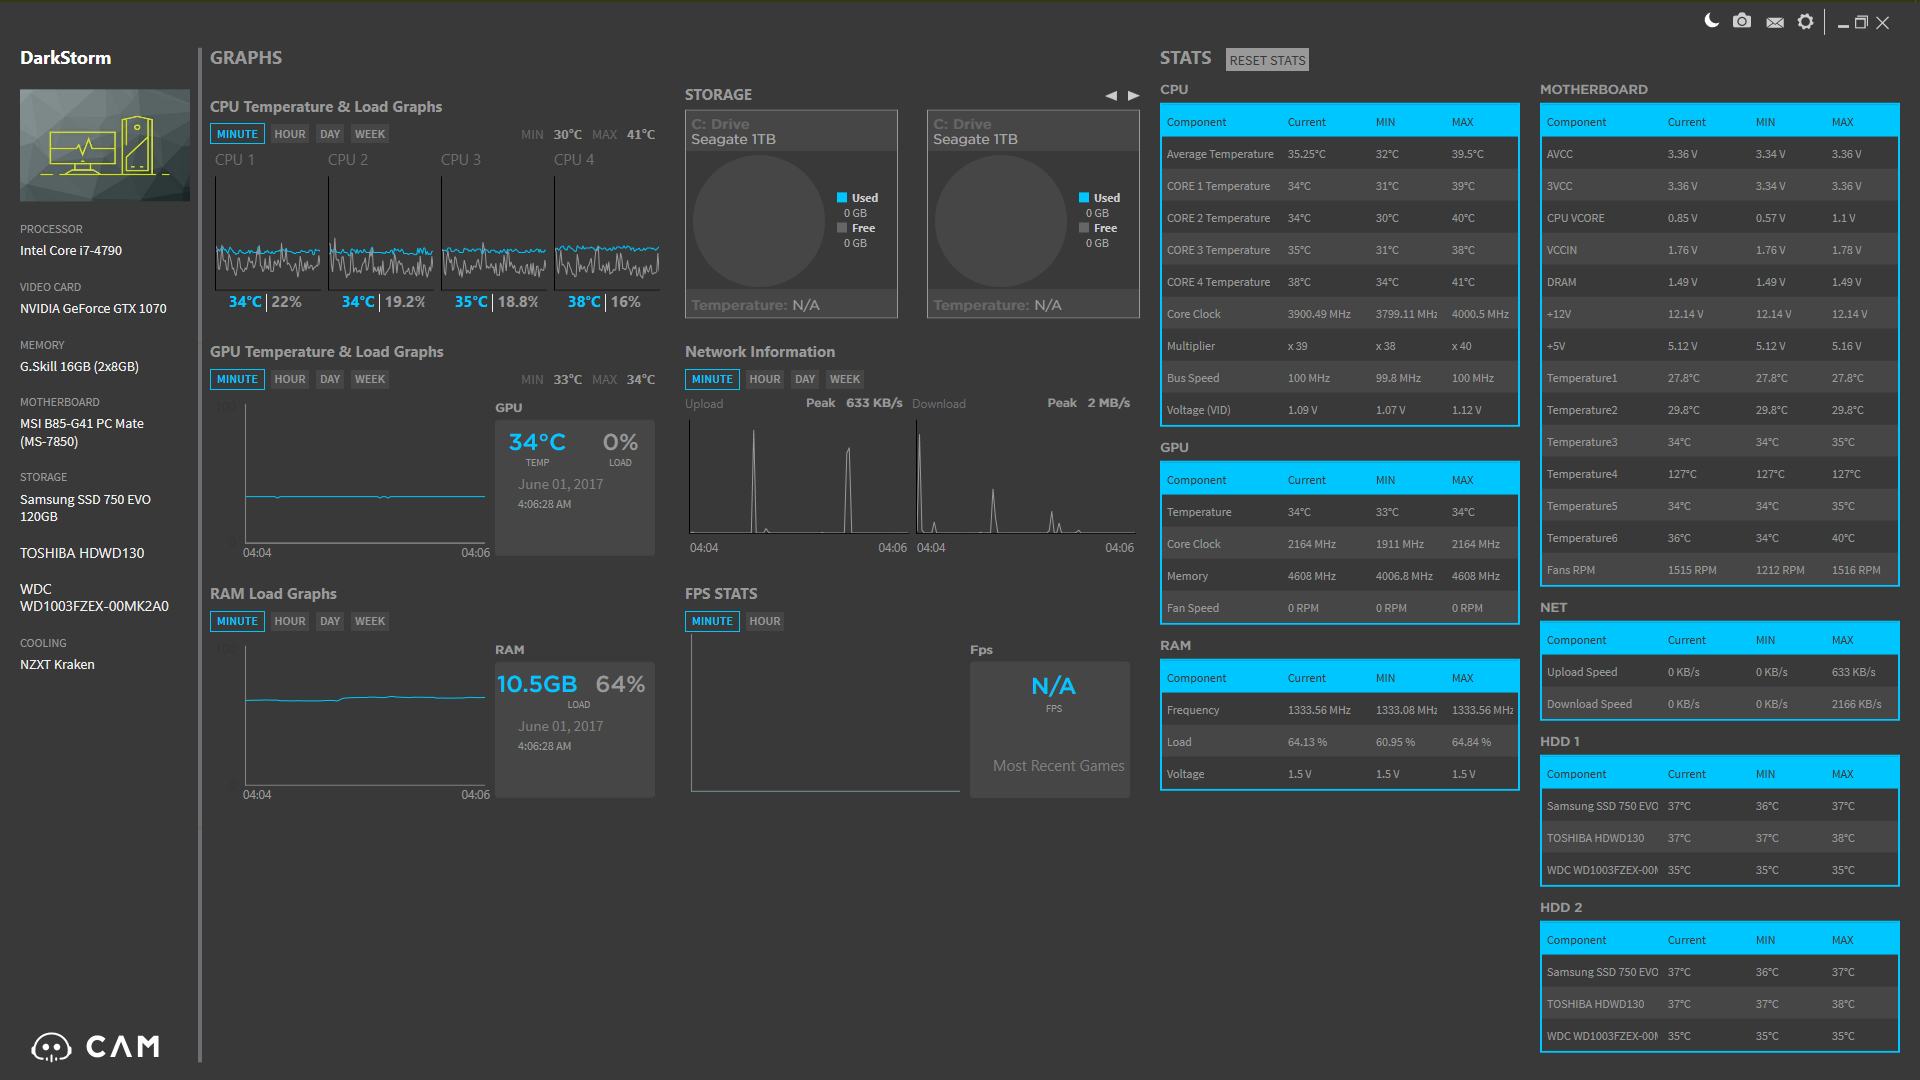This screenshot has height=1080, width=1920.
Task: Click Upload Speed row in NET table
Action: click(x=1719, y=672)
